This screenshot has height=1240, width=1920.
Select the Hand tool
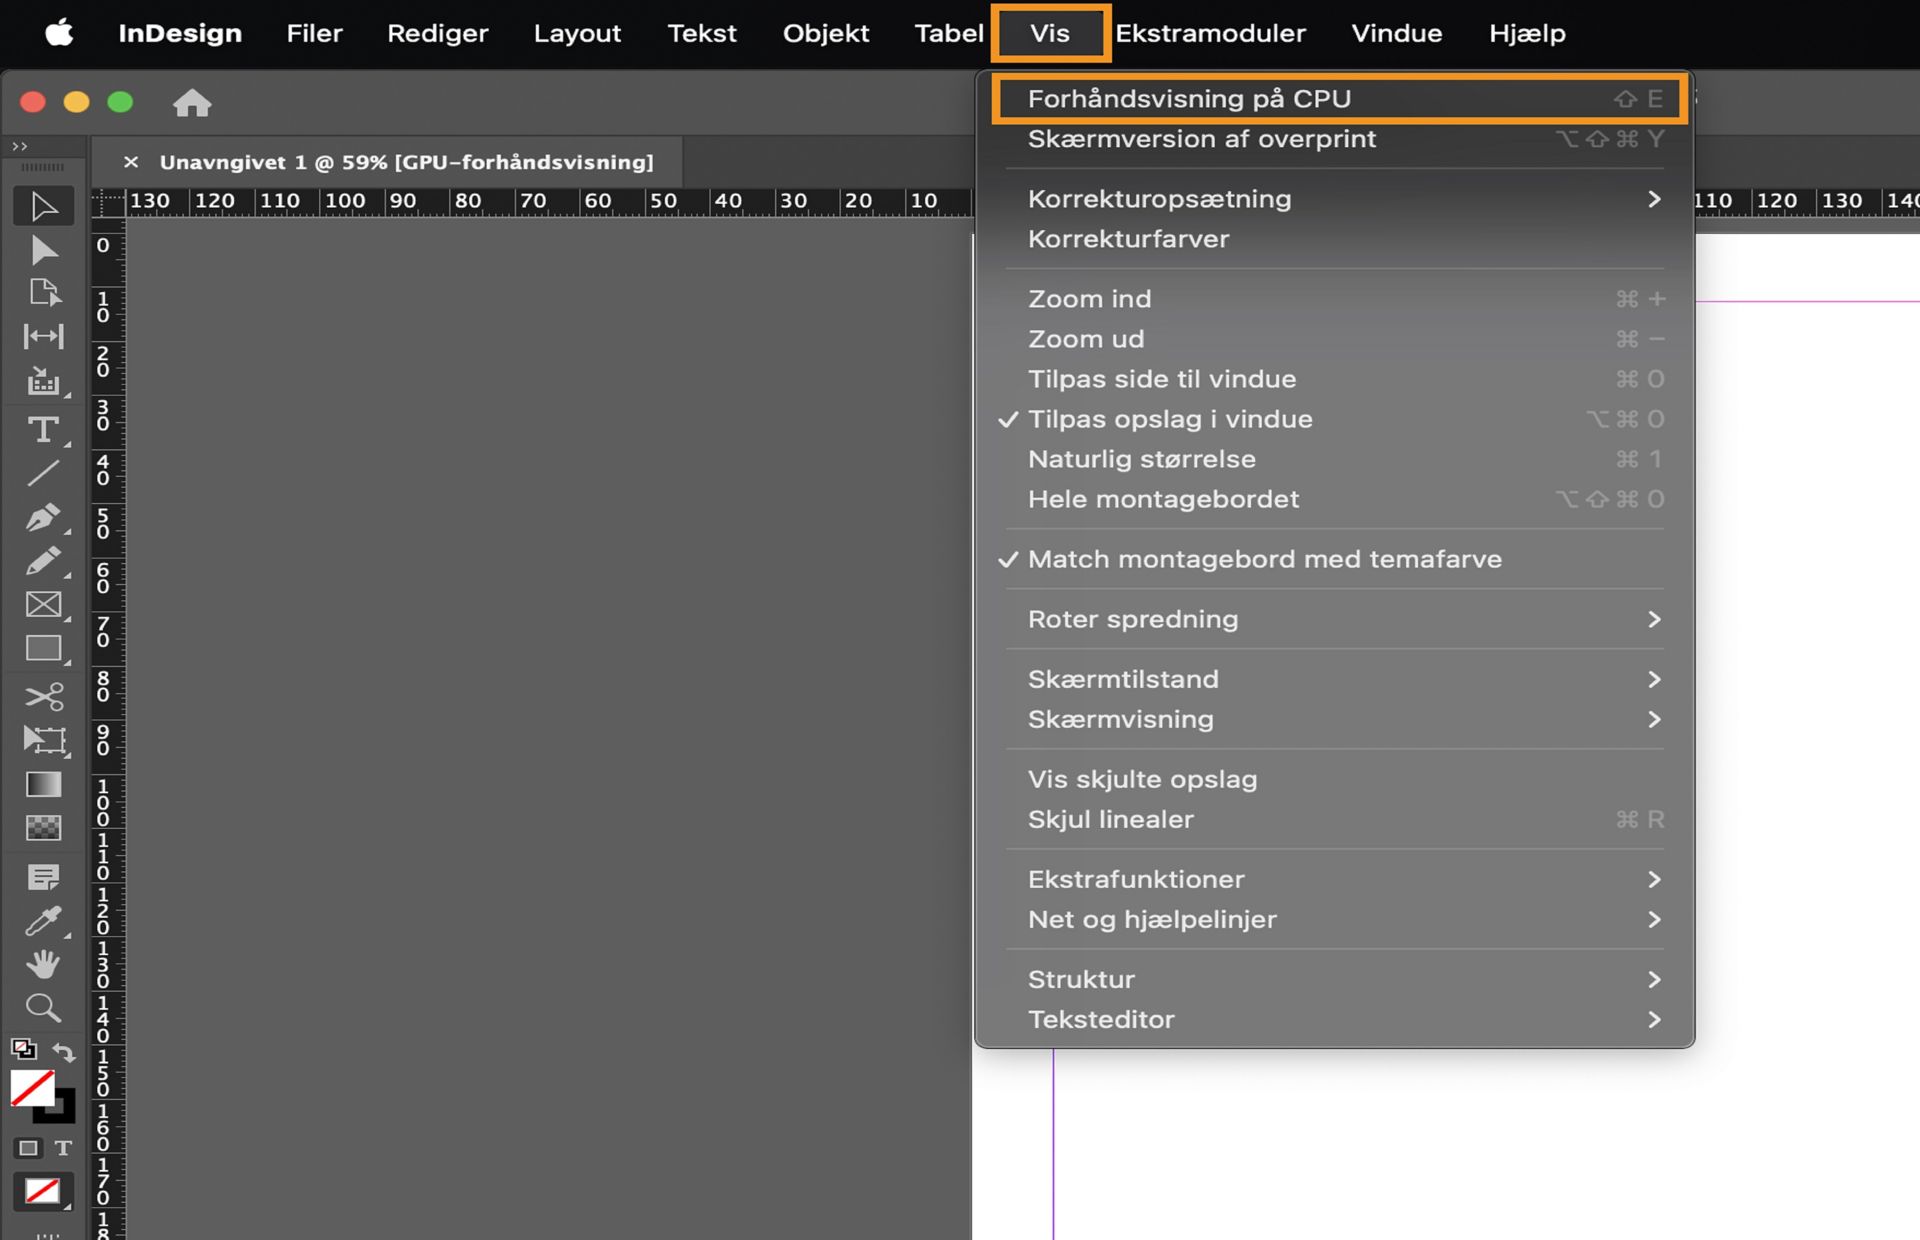42,964
